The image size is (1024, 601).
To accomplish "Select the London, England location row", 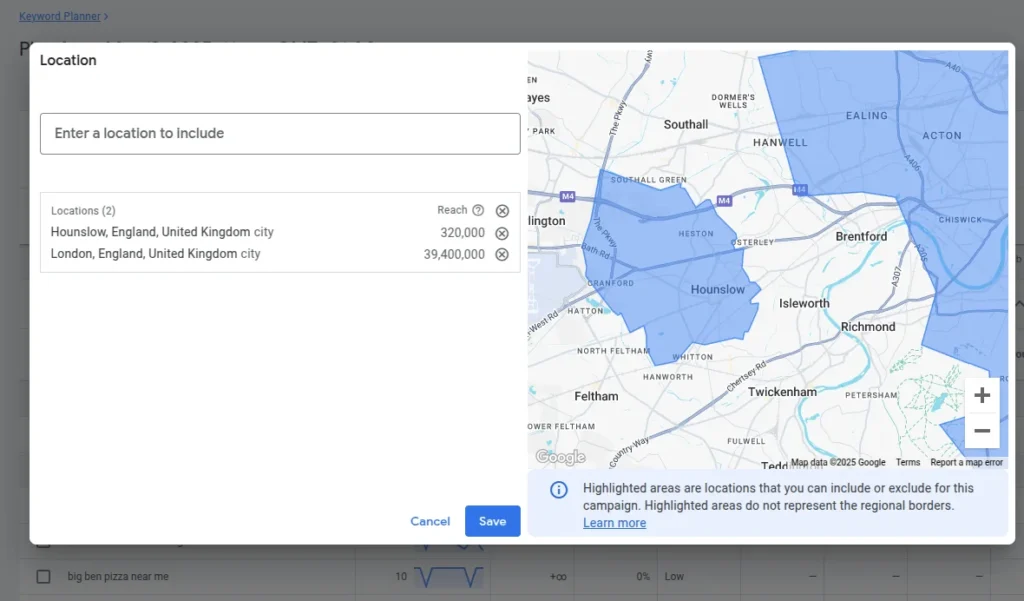I will point(155,254).
